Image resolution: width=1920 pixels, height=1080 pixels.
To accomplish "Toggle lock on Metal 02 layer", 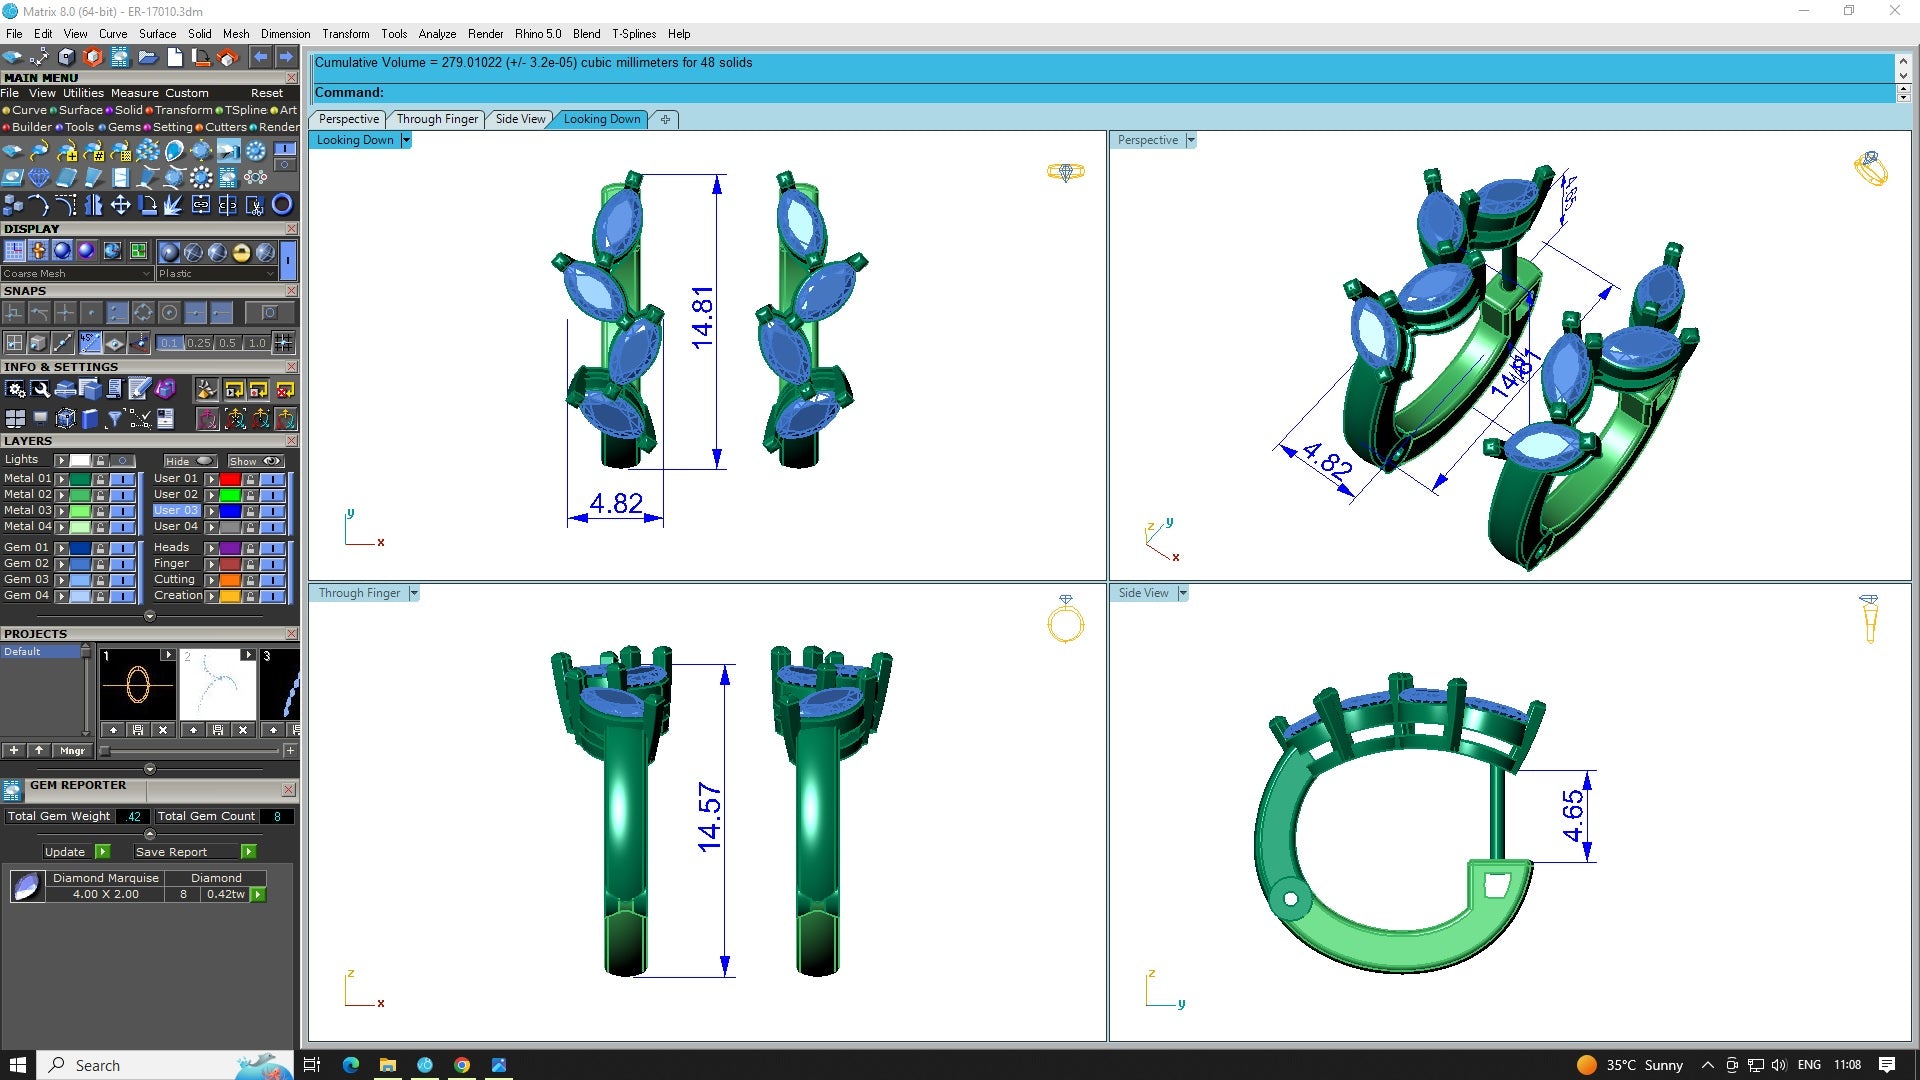I will point(100,495).
